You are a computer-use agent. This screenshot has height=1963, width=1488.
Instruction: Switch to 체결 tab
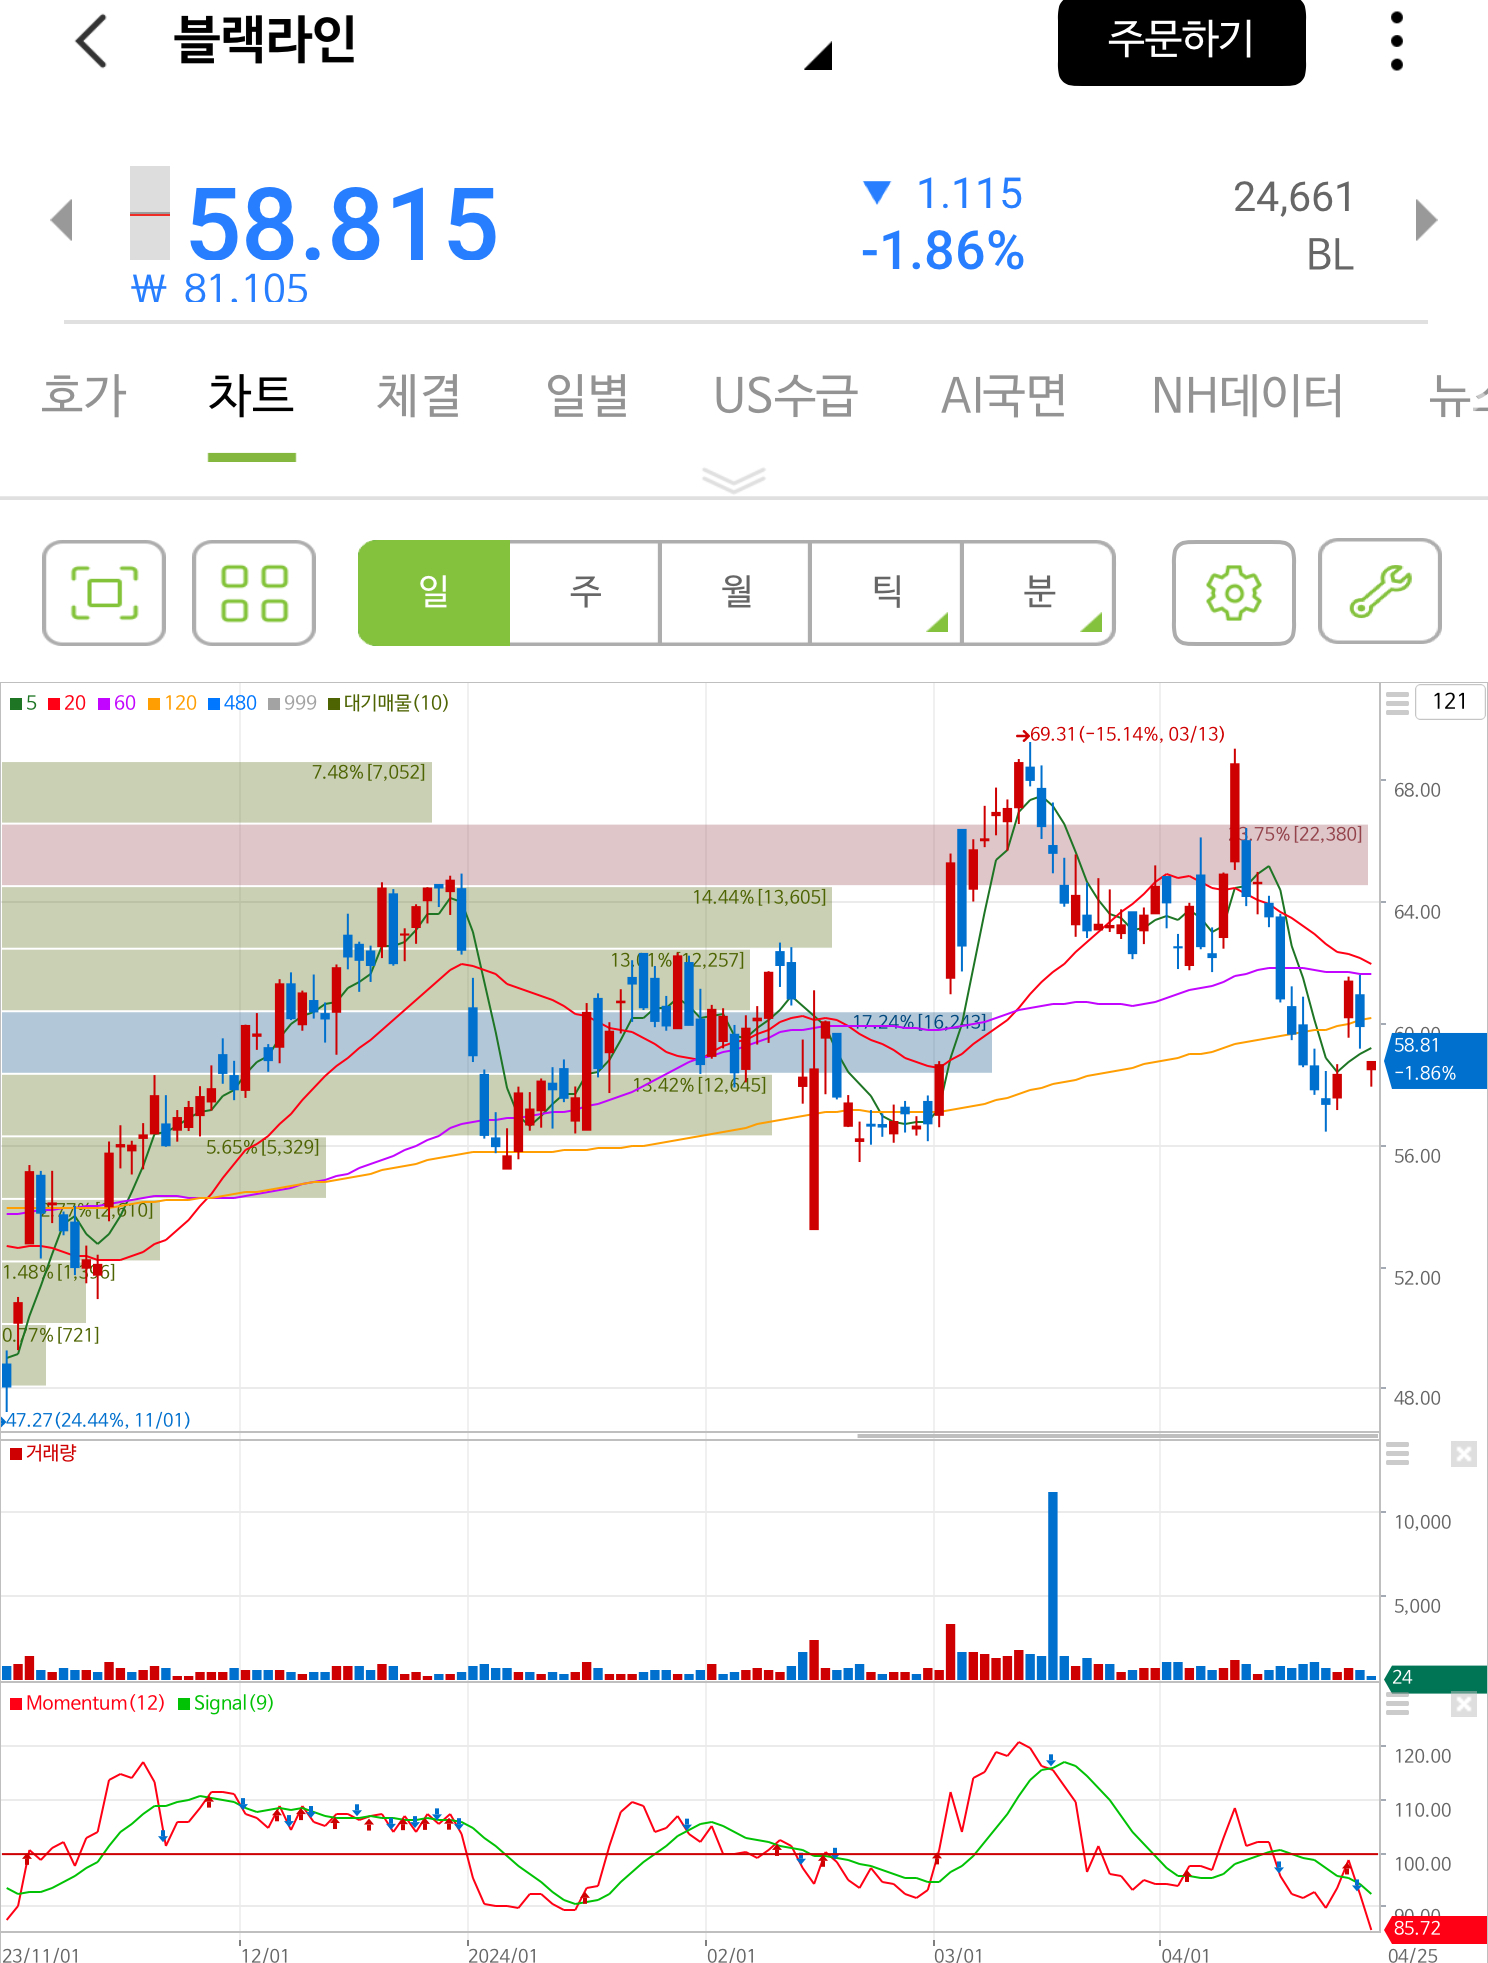[419, 395]
